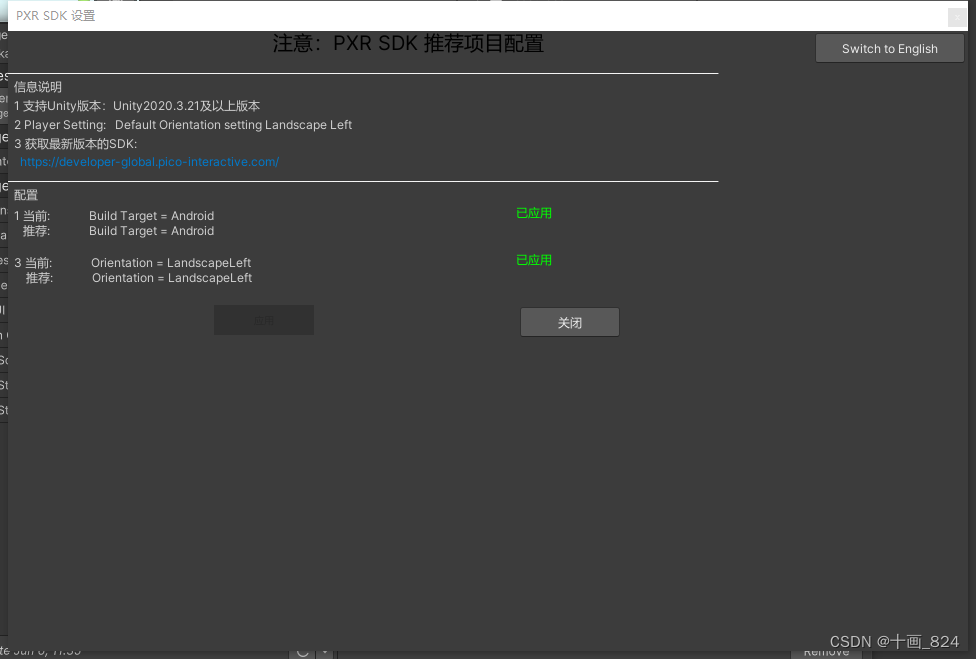Click the 当前 Orientation = LandscapeLeft line

point(133,263)
